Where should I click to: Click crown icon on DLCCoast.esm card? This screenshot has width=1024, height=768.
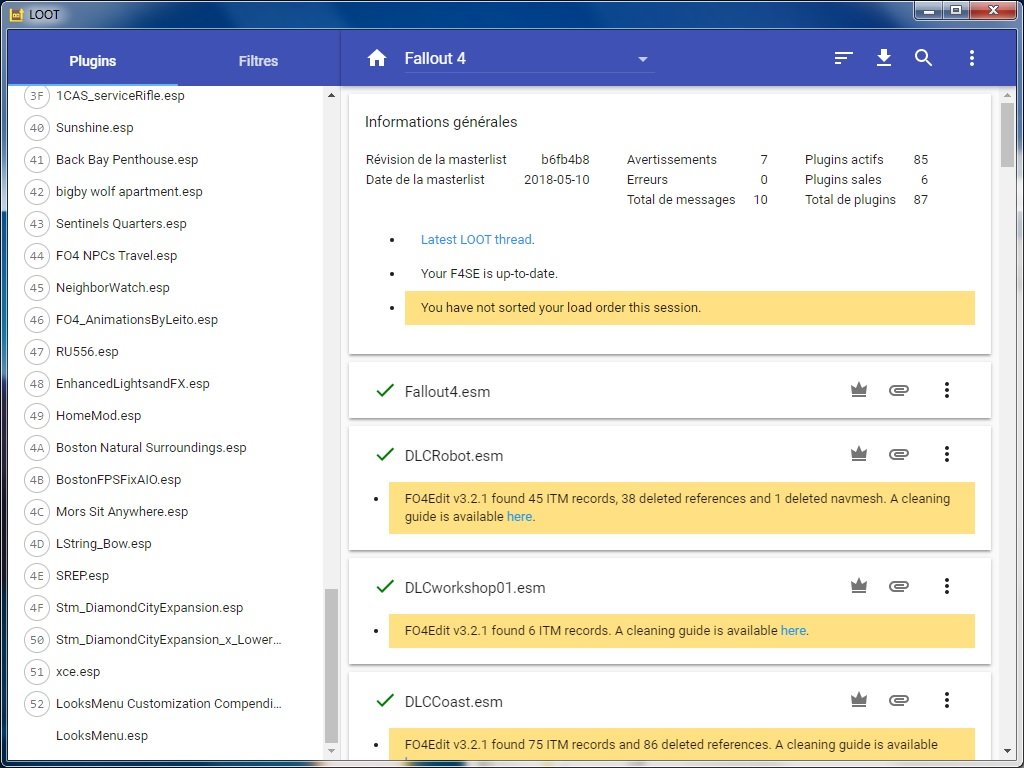(859, 701)
